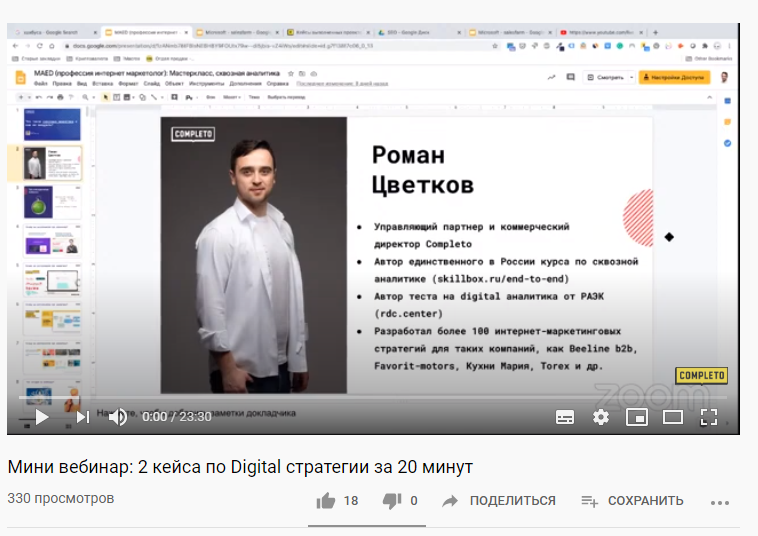Select the text box tool in Slides
This screenshot has width=758, height=536.
click(116, 97)
